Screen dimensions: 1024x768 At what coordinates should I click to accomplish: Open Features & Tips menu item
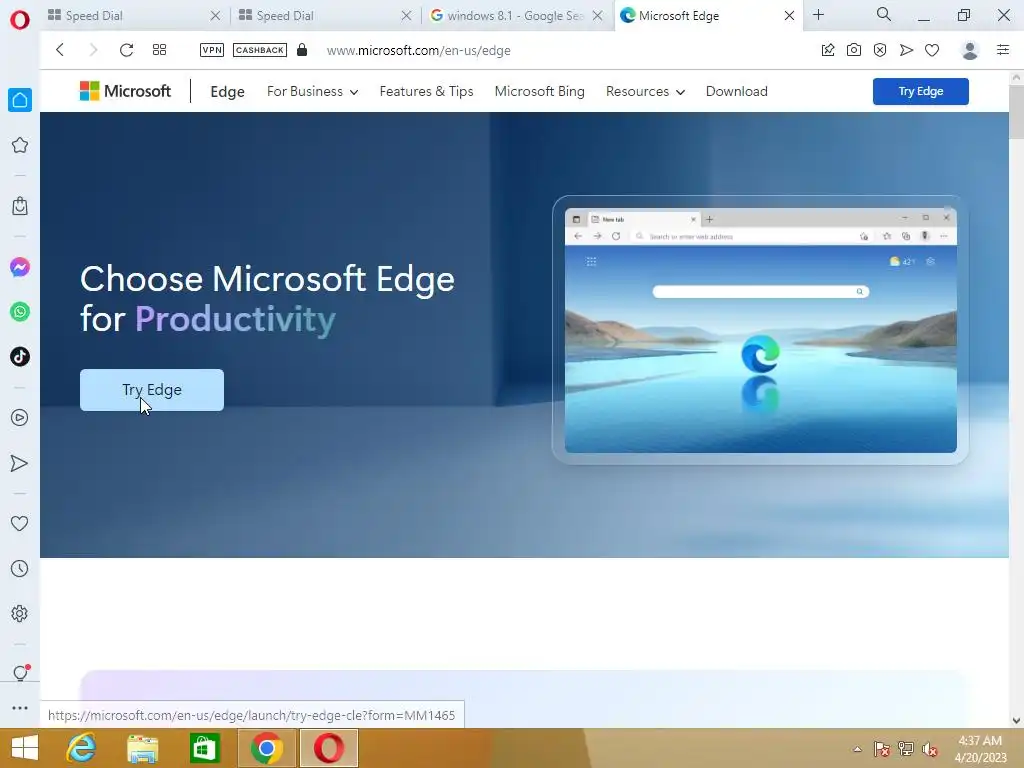click(x=426, y=91)
